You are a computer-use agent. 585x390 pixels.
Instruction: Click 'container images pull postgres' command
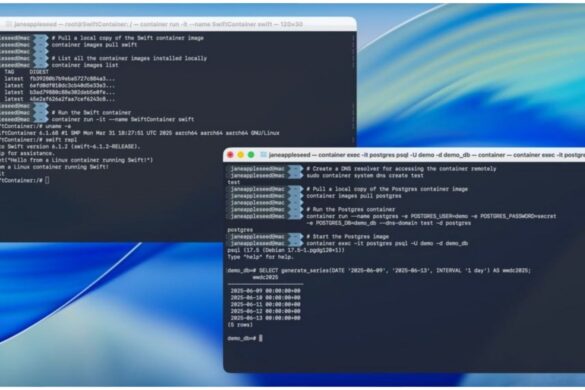tap(354, 196)
